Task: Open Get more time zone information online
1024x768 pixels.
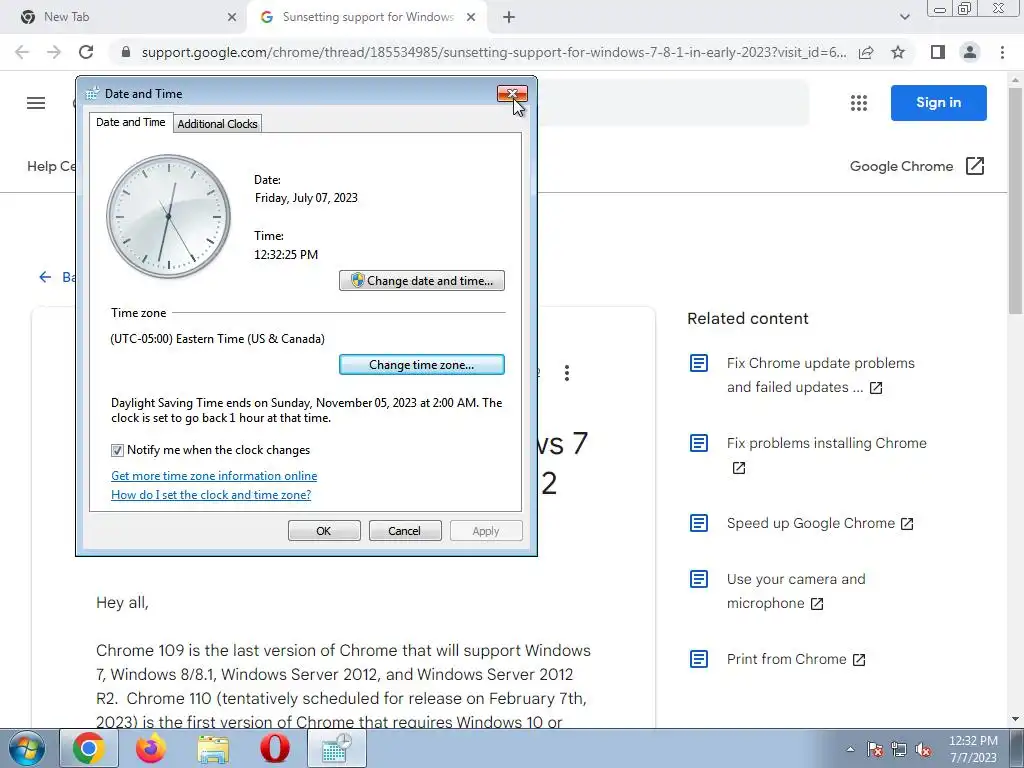Action: 214,476
